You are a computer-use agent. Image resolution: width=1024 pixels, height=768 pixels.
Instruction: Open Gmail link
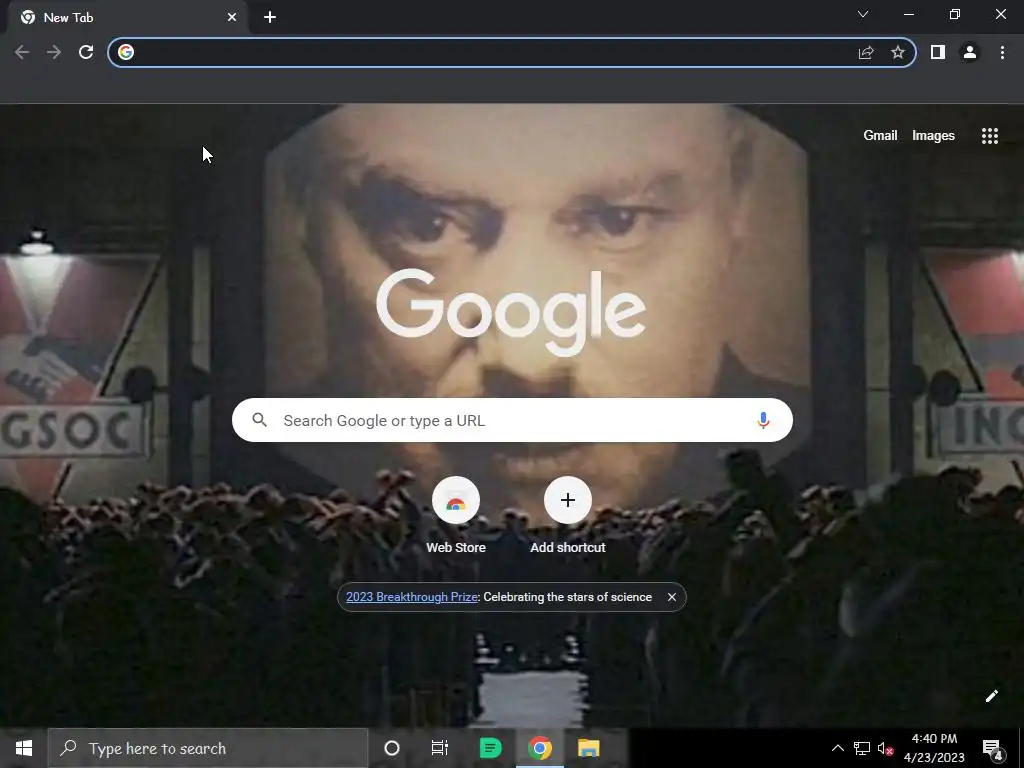click(x=880, y=136)
